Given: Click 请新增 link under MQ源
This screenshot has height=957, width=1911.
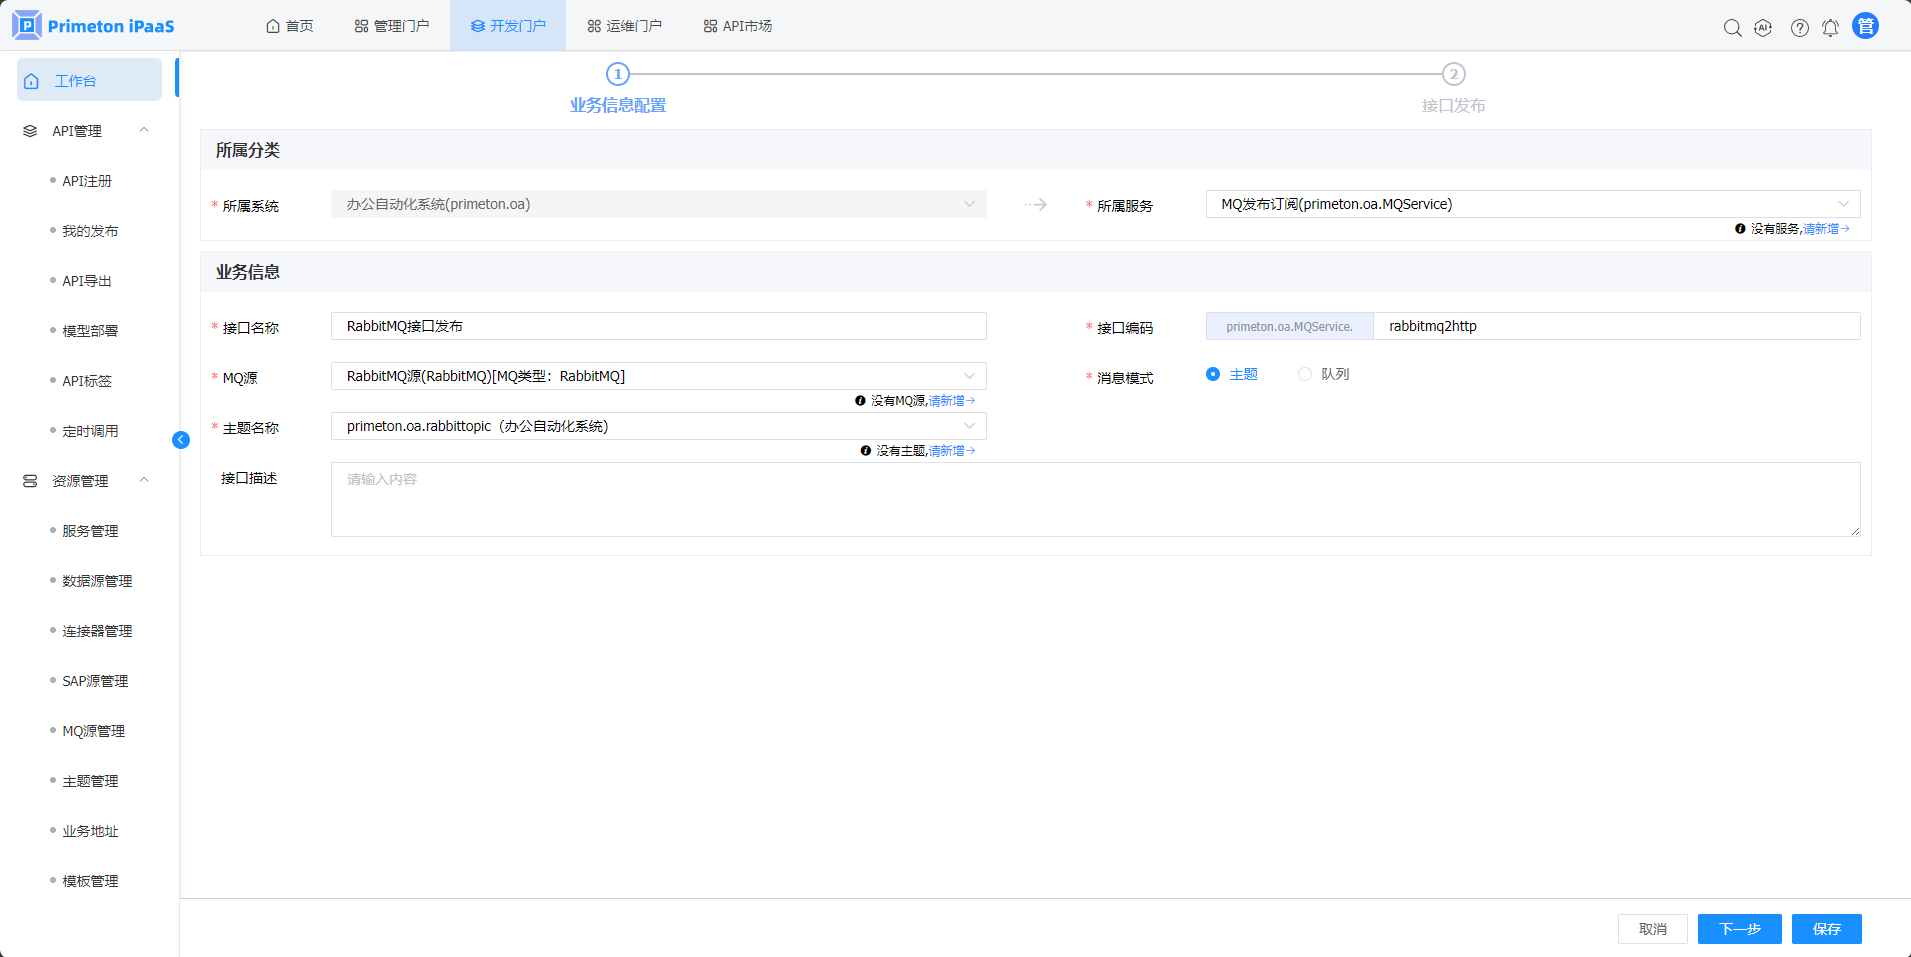Looking at the screenshot, I should [950, 401].
